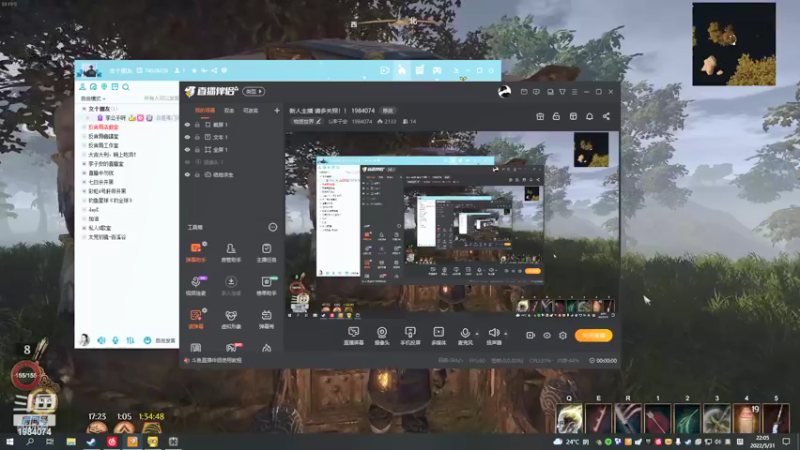Toggle the preview eye icon beside the settings gear
This screenshot has width=800, height=450.
(547, 335)
